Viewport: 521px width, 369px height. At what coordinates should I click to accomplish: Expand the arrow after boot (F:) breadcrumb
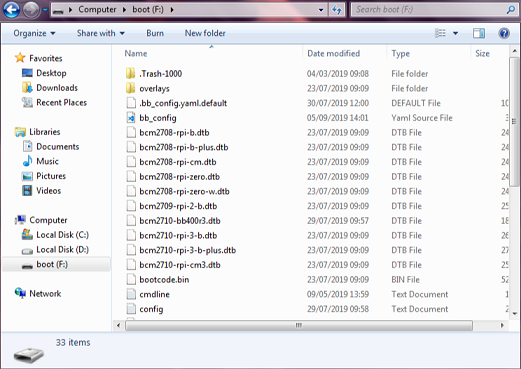pos(172,10)
